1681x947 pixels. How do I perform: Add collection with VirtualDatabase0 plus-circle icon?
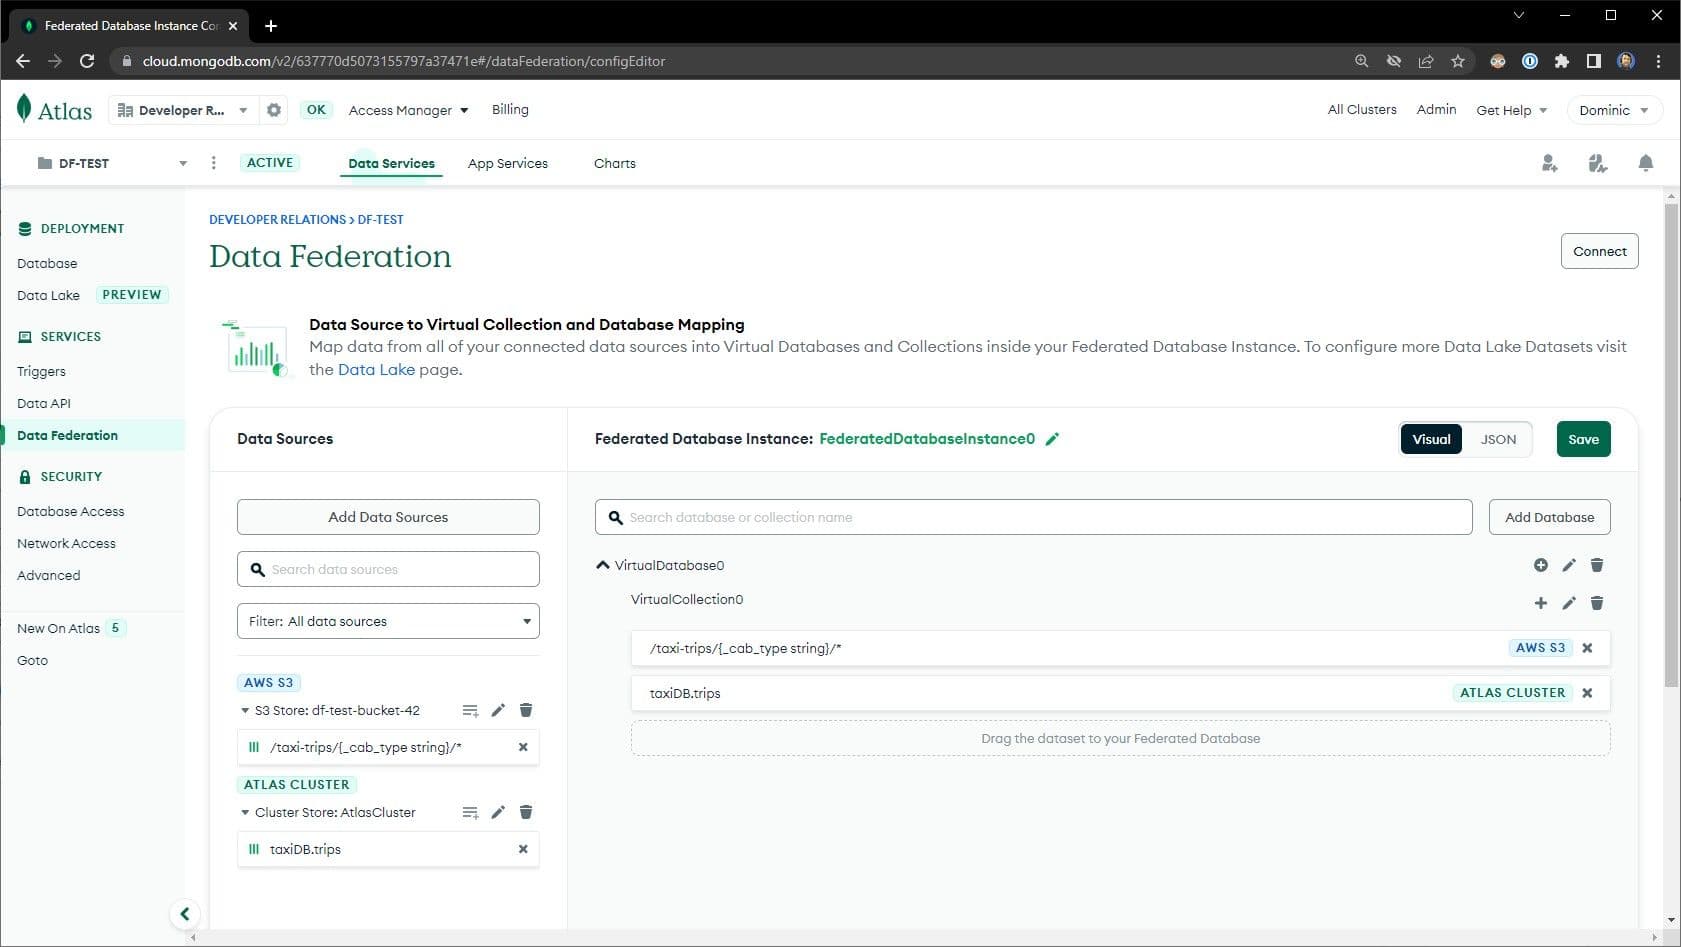pyautogui.click(x=1541, y=565)
